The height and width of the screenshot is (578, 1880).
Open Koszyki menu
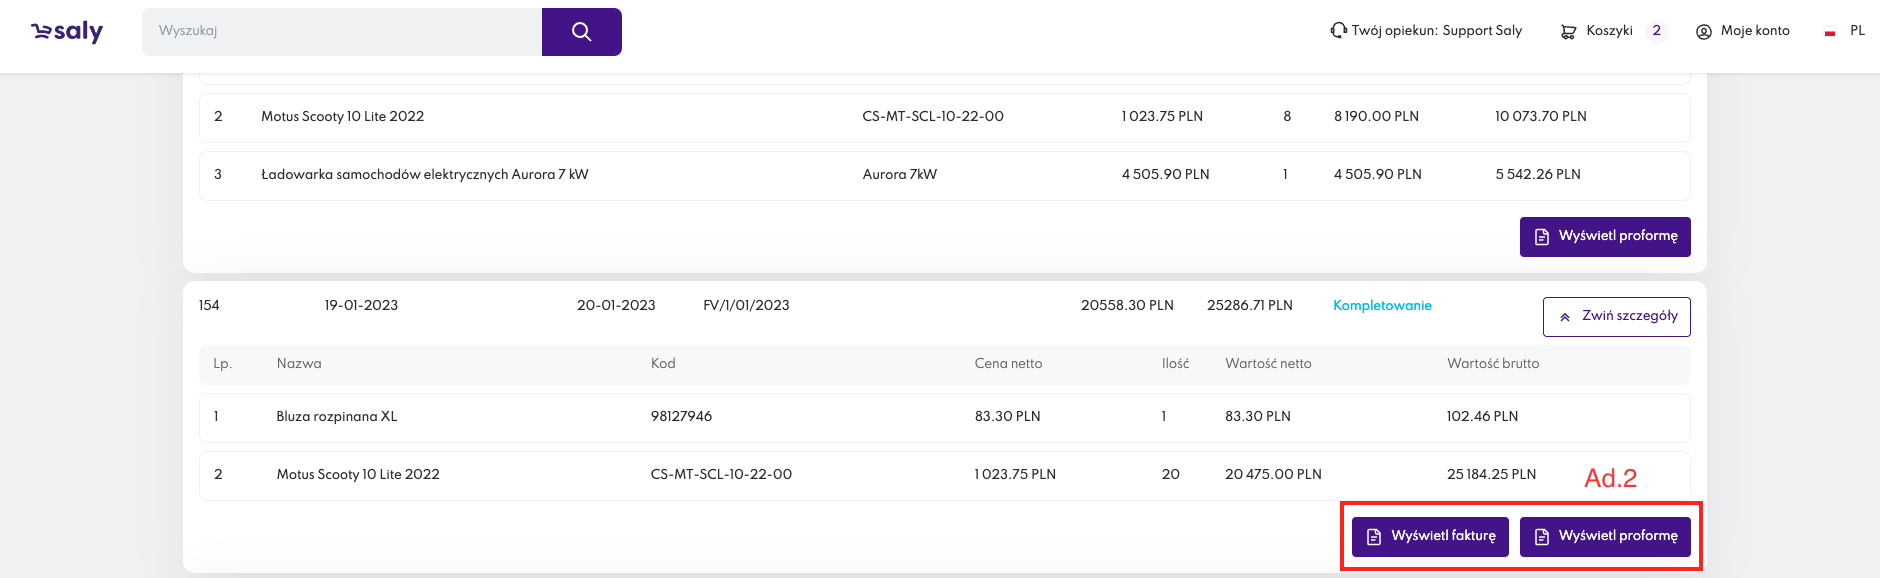pyautogui.click(x=1609, y=31)
